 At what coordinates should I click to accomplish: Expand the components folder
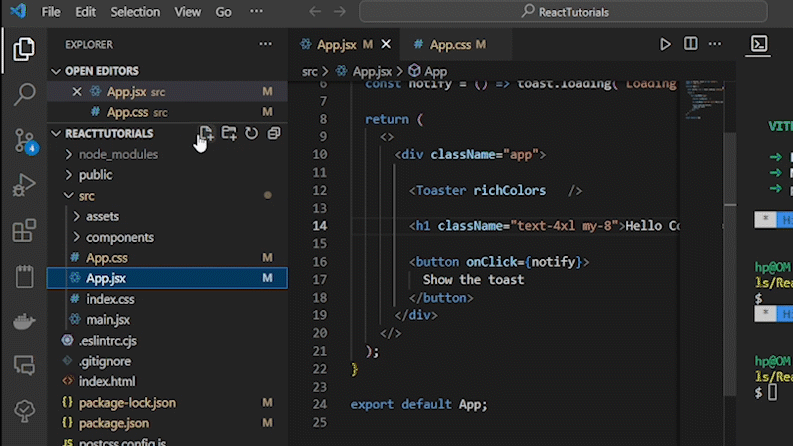(x=76, y=237)
